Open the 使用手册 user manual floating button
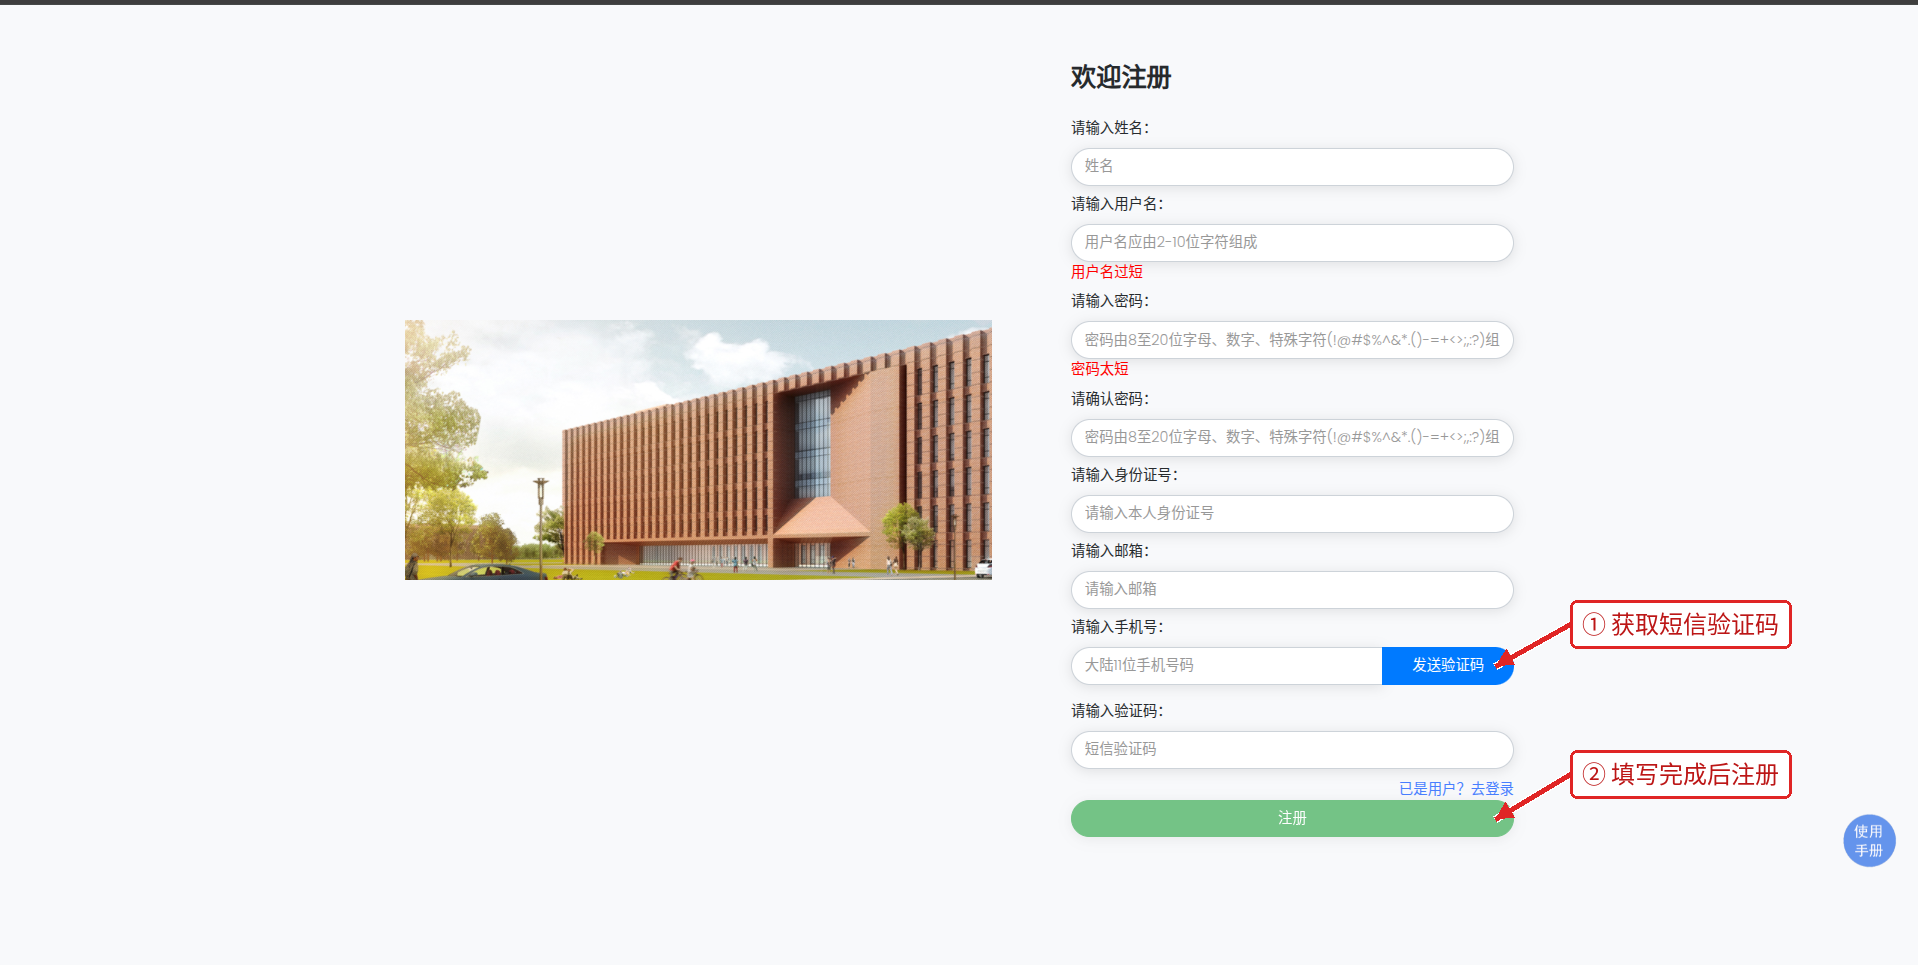 pyautogui.click(x=1869, y=841)
